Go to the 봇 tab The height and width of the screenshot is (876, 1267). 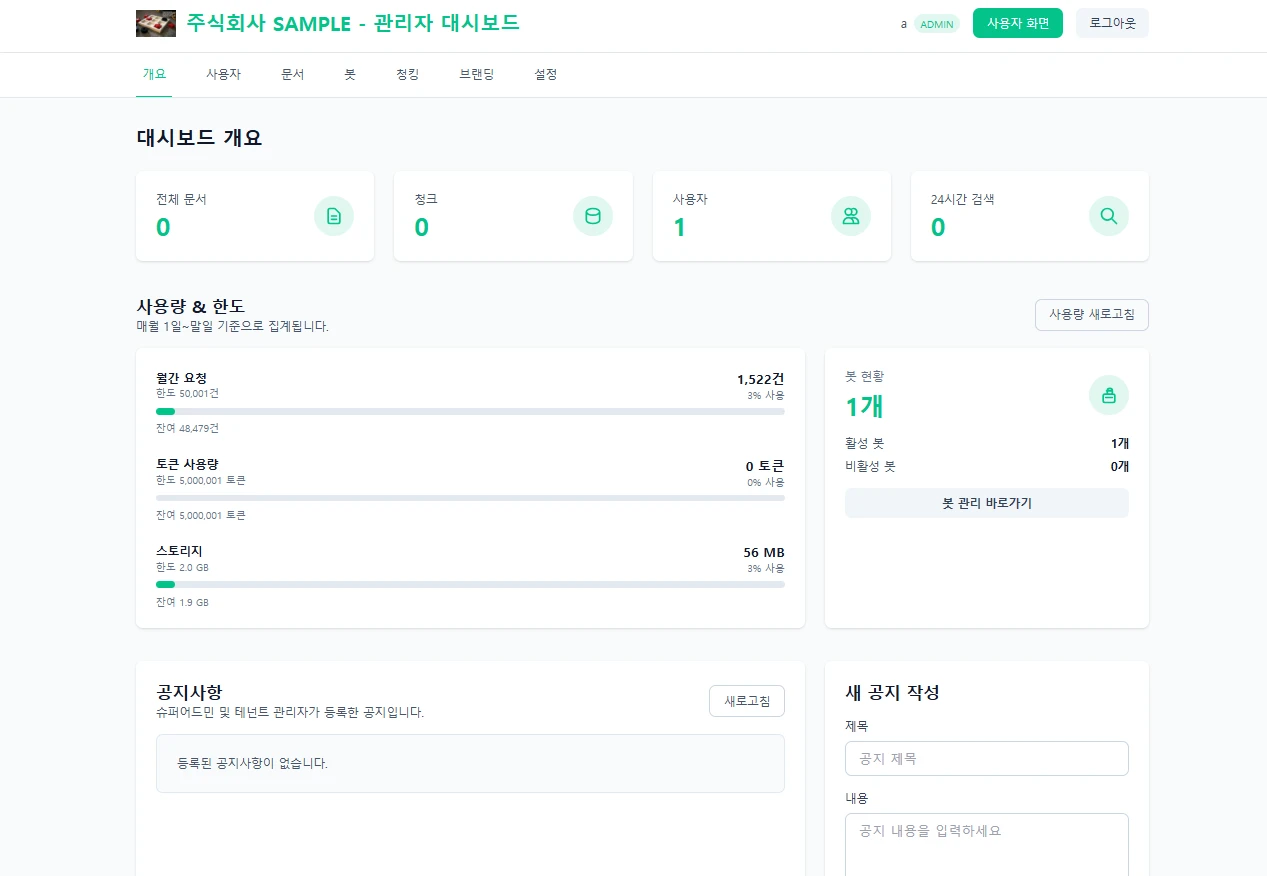pos(350,74)
